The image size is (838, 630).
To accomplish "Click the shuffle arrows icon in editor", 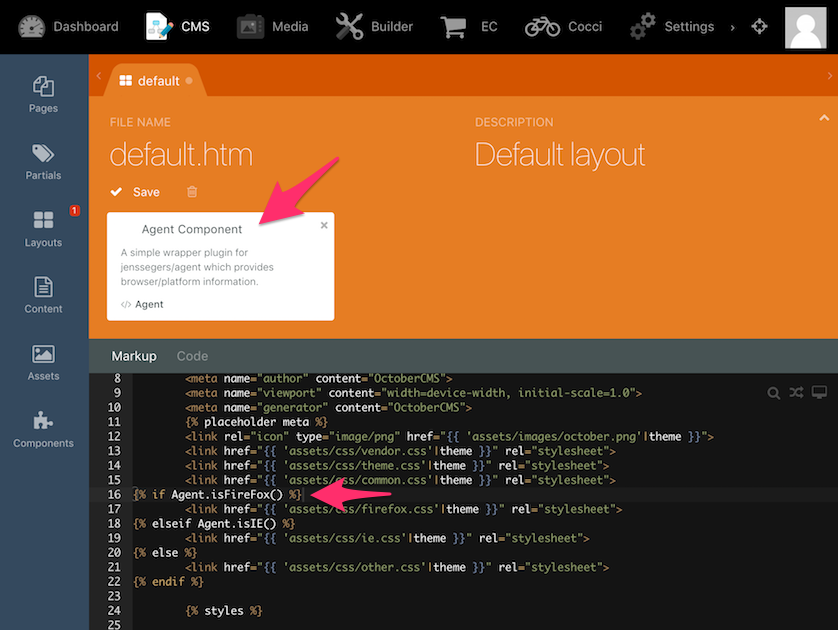I will (796, 393).
